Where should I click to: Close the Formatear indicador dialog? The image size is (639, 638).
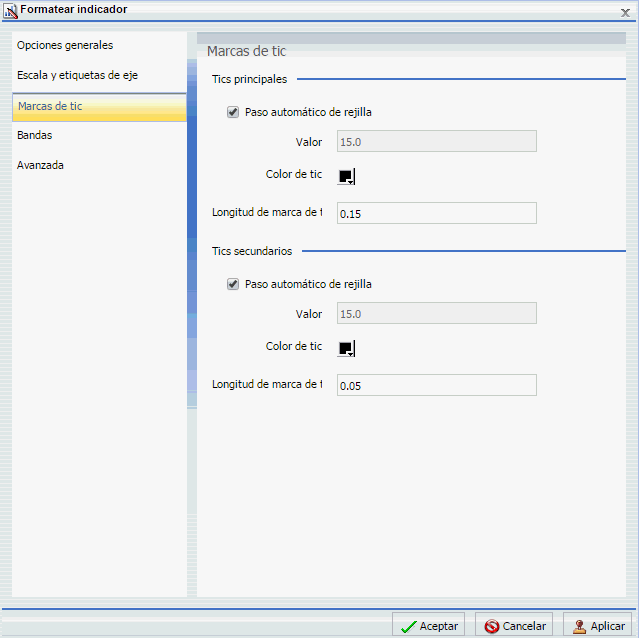625,13
